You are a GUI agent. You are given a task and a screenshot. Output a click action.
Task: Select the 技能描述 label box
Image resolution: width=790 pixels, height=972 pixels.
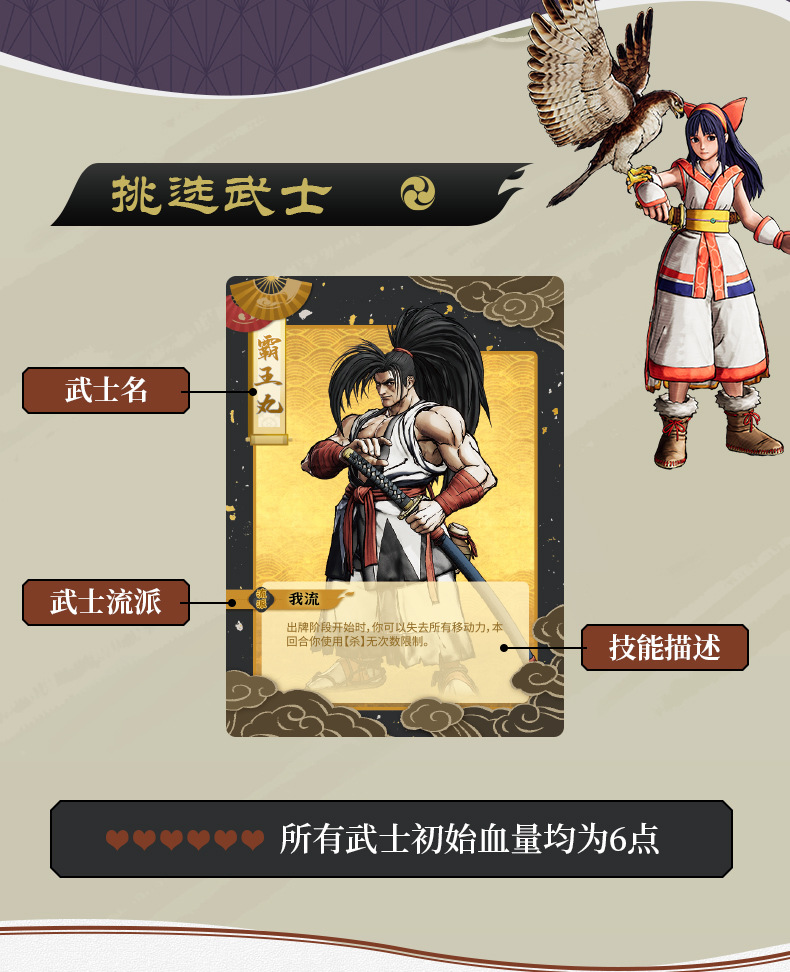pos(665,647)
